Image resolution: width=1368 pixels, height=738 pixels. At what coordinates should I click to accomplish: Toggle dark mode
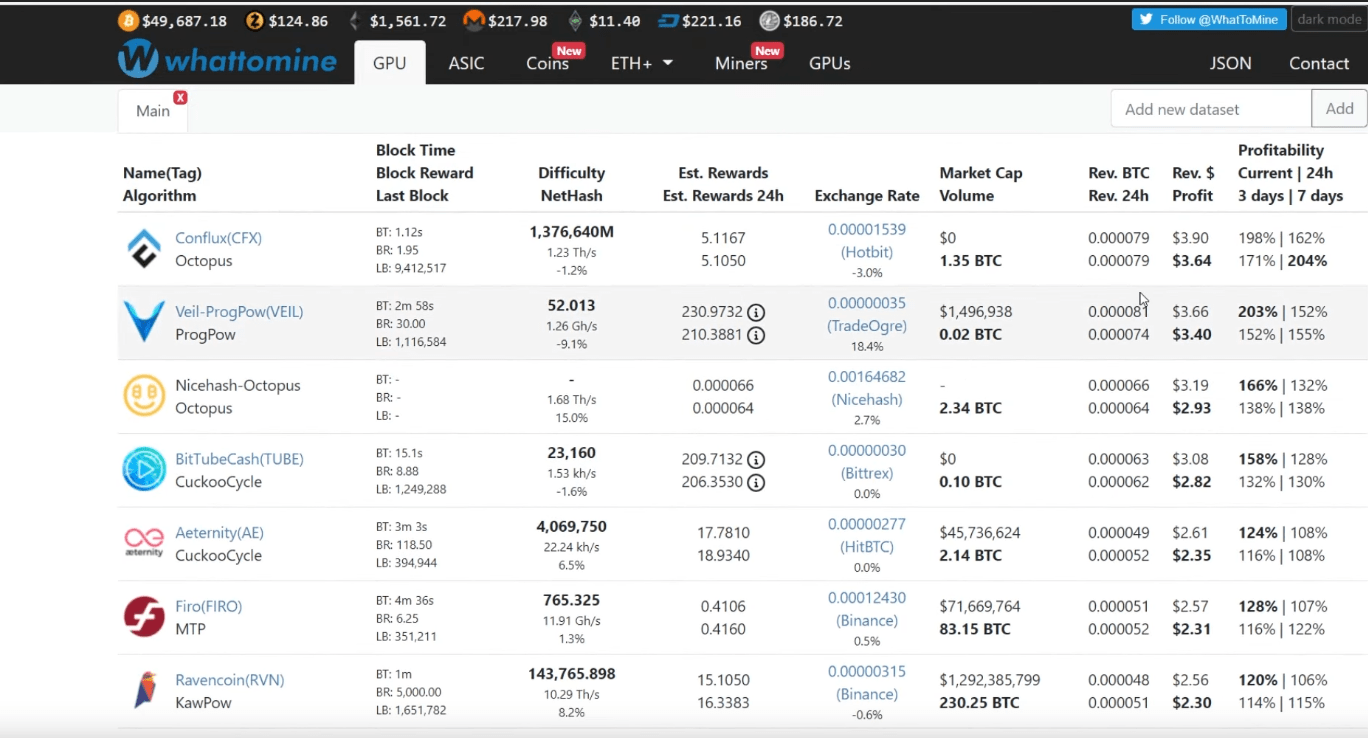[x=1329, y=19]
